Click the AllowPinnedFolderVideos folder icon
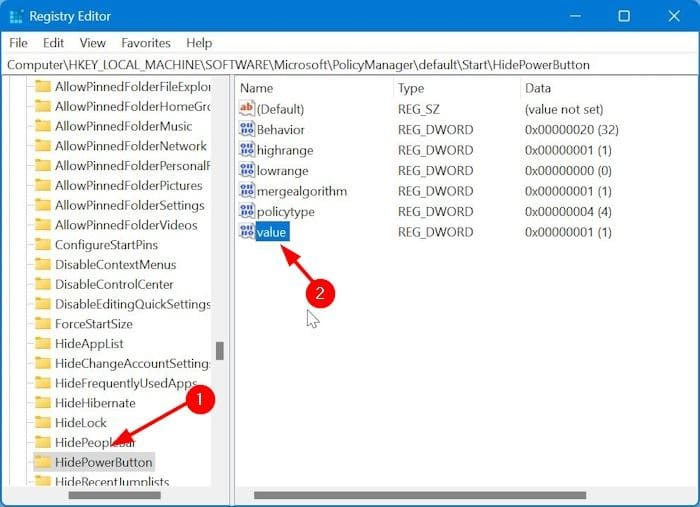 [x=43, y=224]
